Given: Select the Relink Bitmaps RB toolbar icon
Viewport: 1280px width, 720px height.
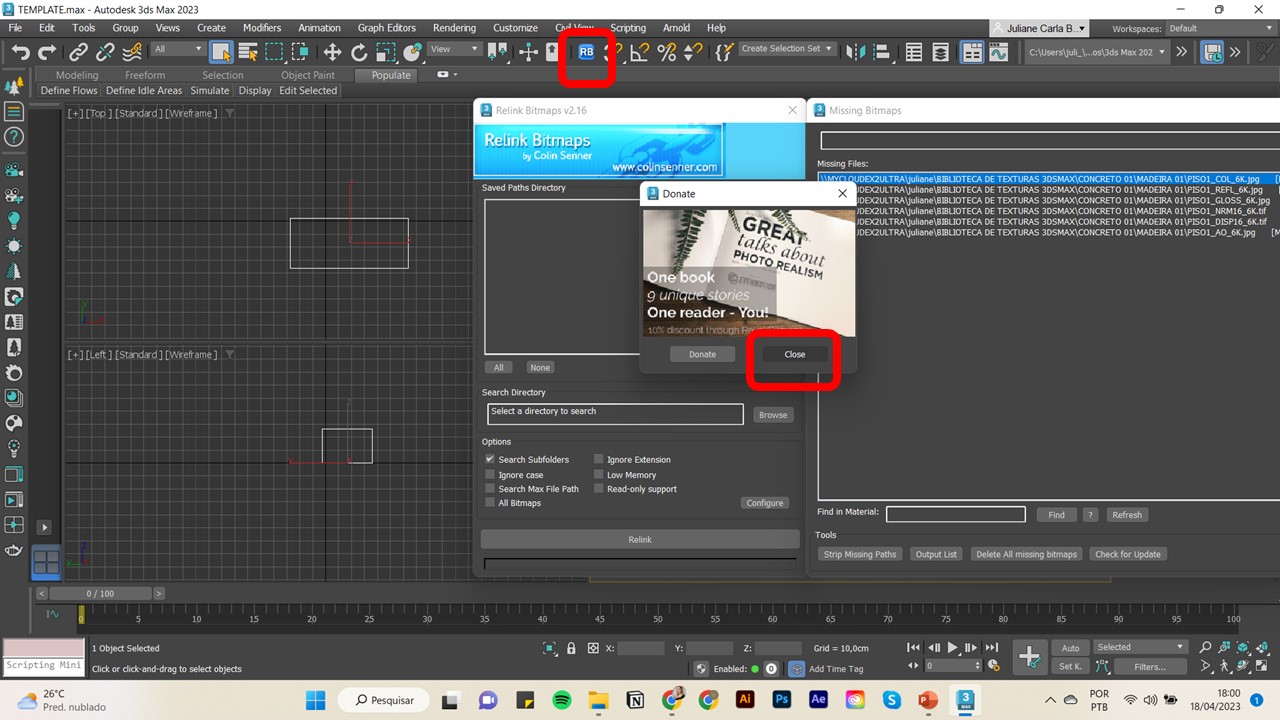Looking at the screenshot, I should 586,52.
